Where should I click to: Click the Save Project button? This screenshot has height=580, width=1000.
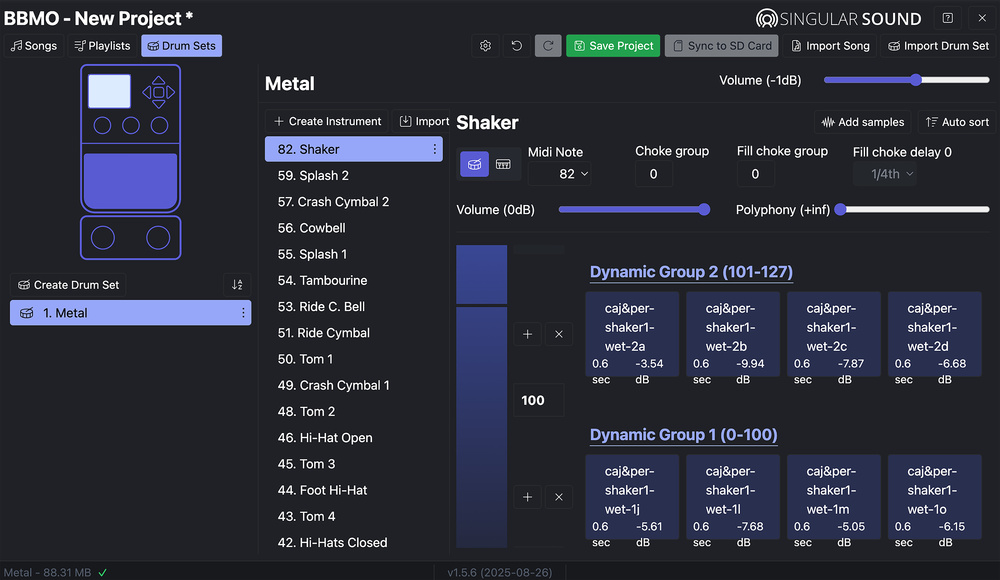612,46
